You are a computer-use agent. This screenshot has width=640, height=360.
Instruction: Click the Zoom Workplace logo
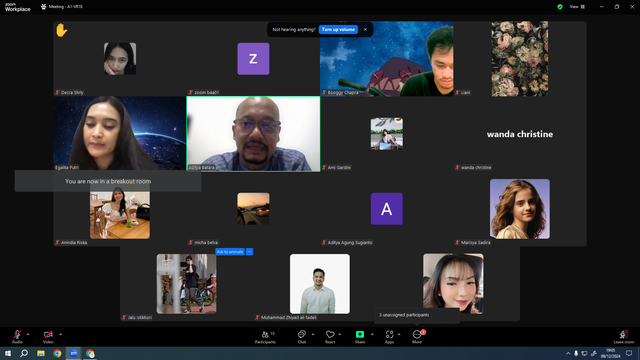coord(18,7)
